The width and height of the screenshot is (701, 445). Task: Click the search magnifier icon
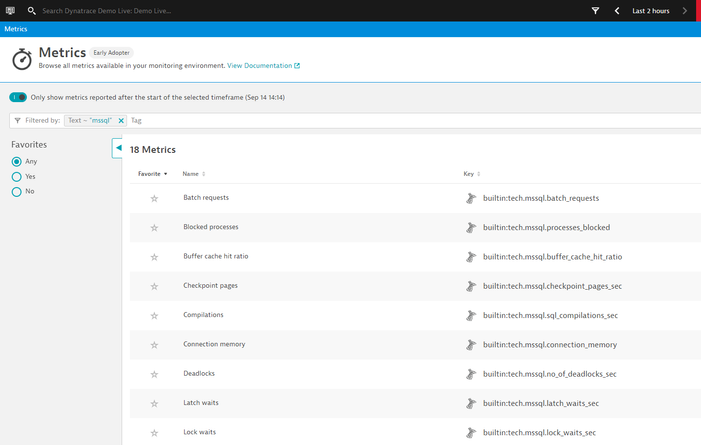[32, 11]
